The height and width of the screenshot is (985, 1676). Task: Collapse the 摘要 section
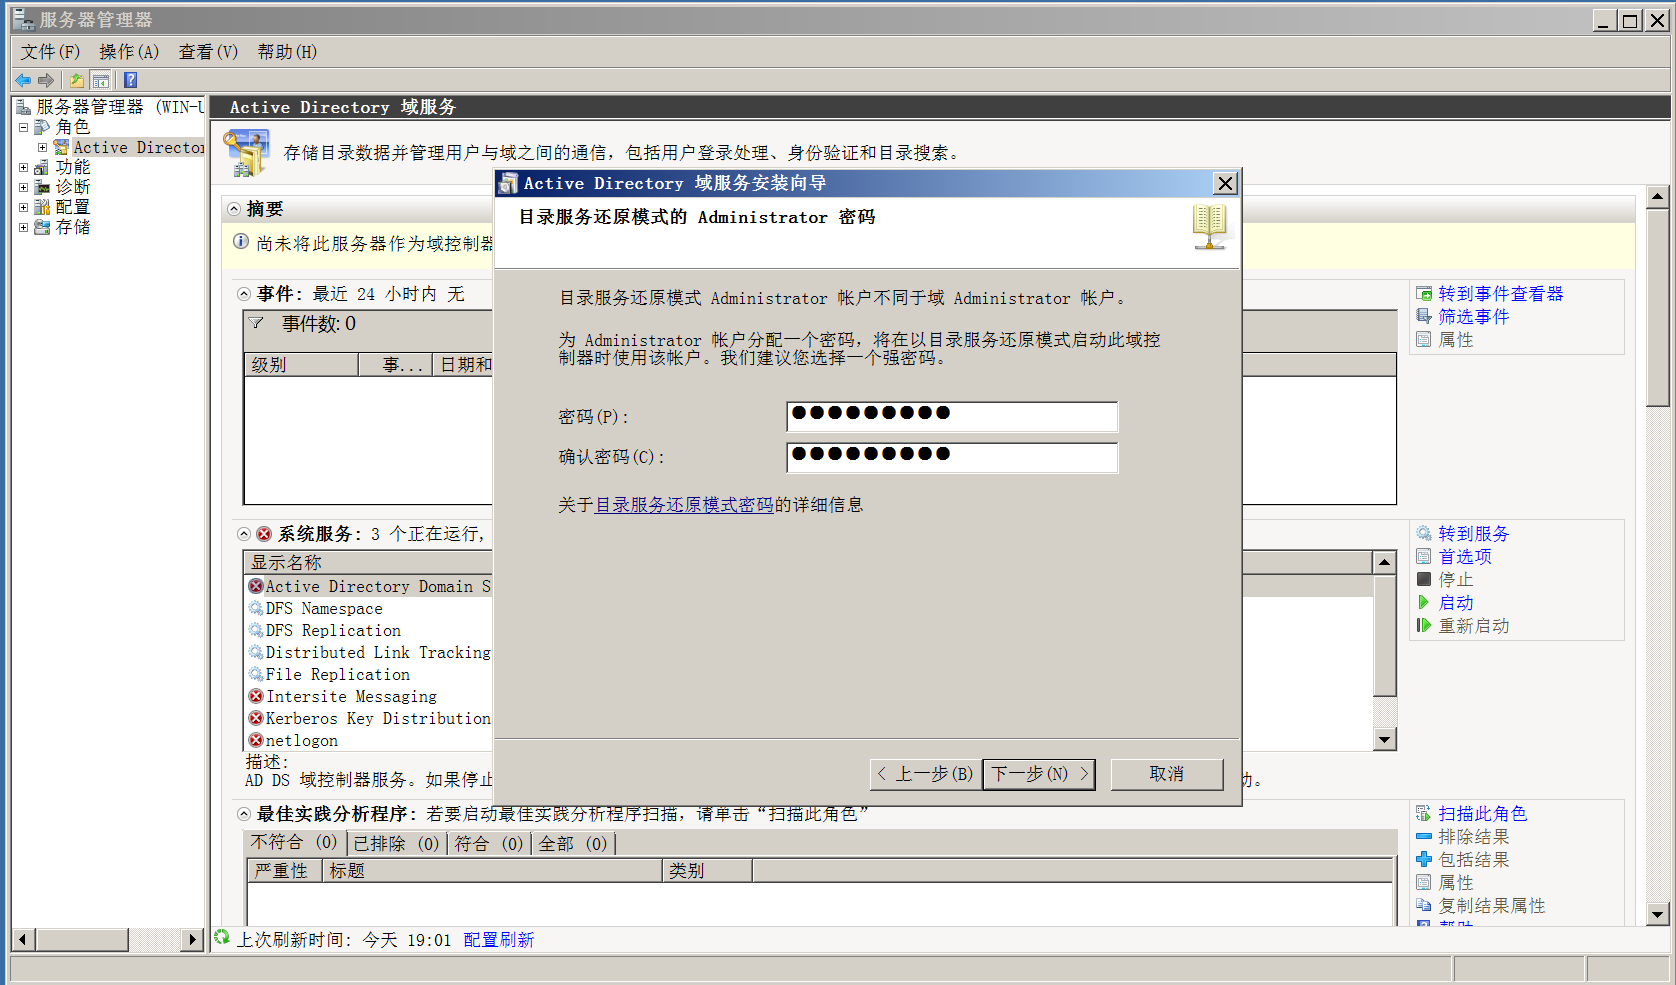tap(234, 209)
